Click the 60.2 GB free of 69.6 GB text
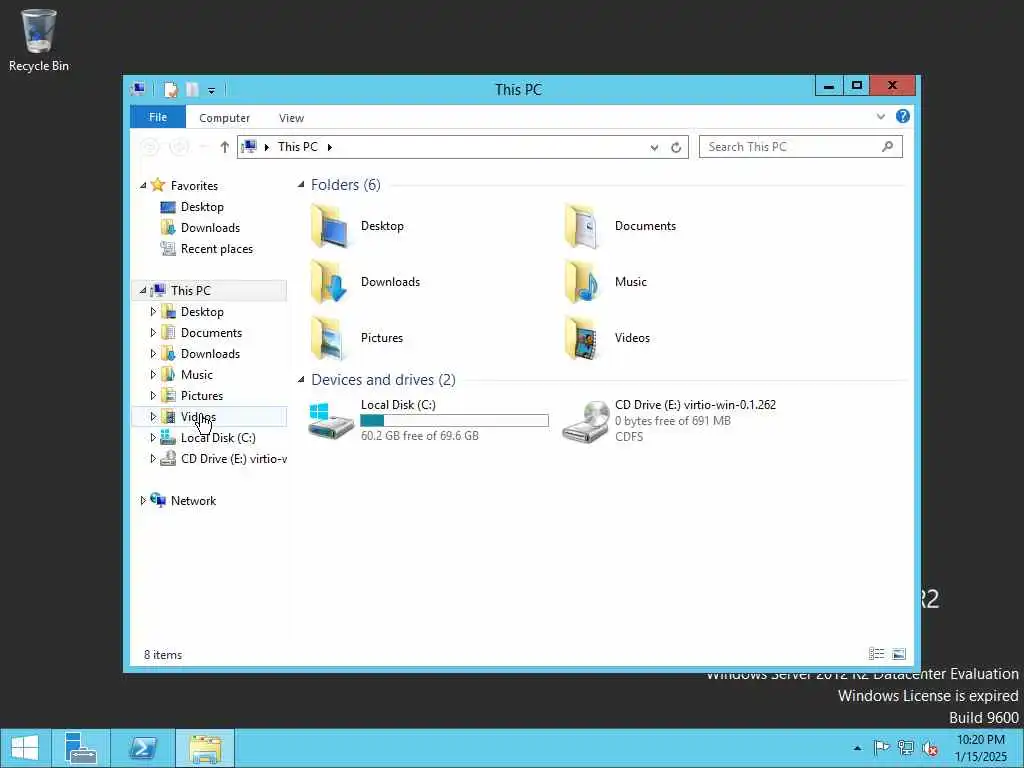The height and width of the screenshot is (768, 1024). point(419,436)
